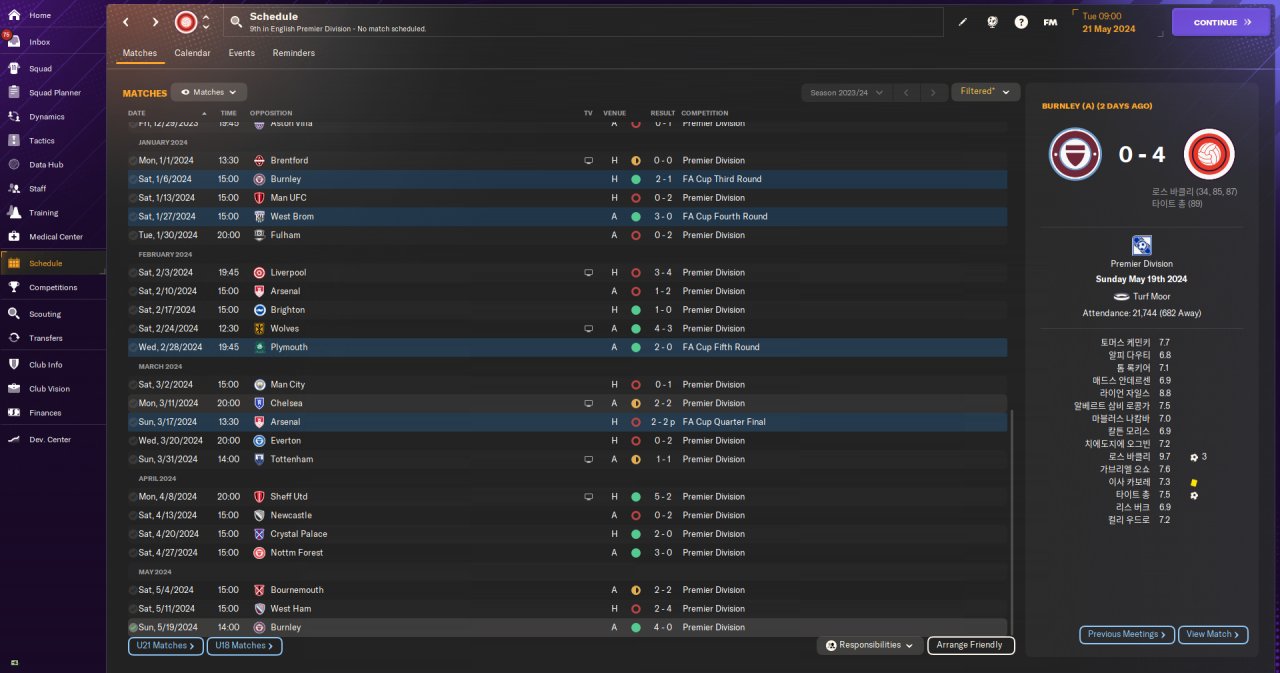This screenshot has height=673, width=1280.
Task: Click the Arrange Friendly button
Action: (x=971, y=645)
